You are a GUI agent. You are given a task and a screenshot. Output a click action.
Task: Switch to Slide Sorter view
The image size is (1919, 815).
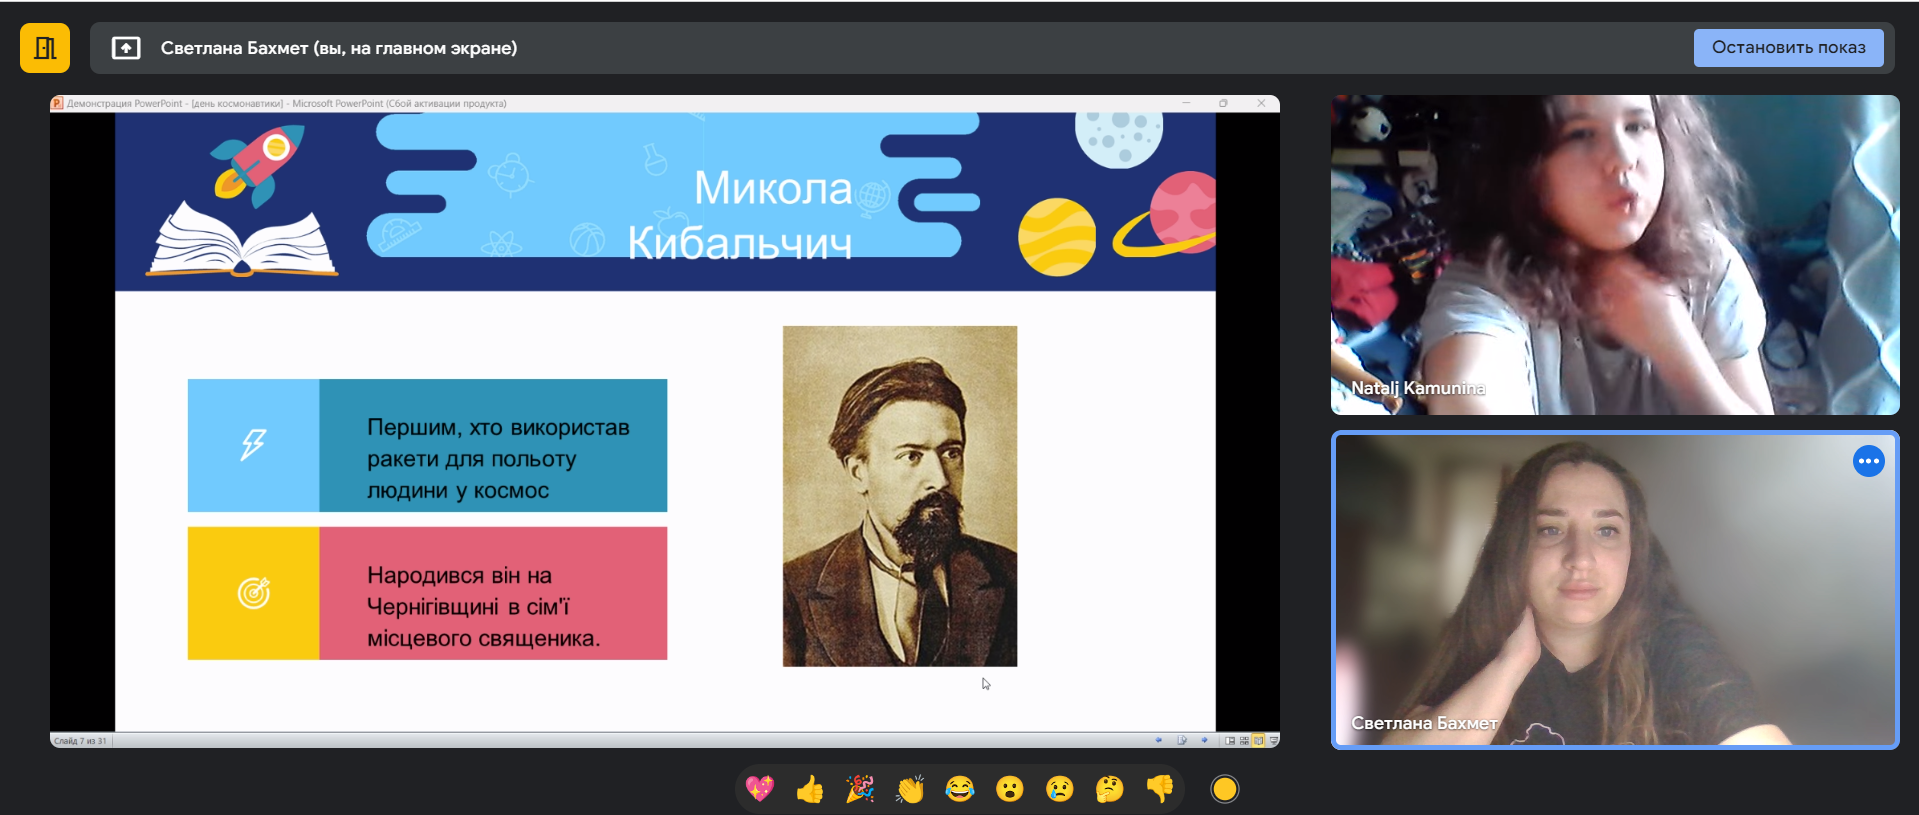point(1244,740)
